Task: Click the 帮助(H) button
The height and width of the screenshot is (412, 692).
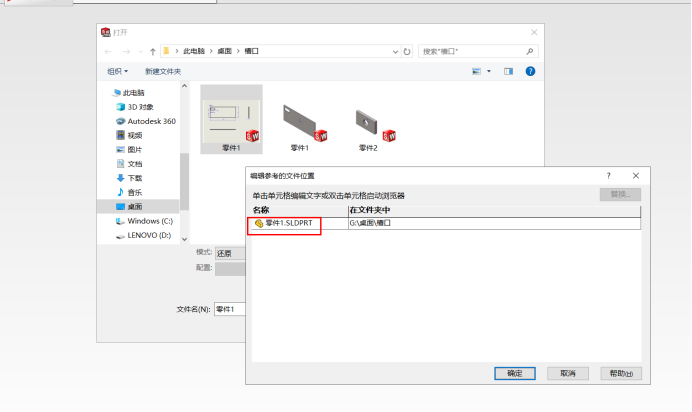Action: (621, 374)
